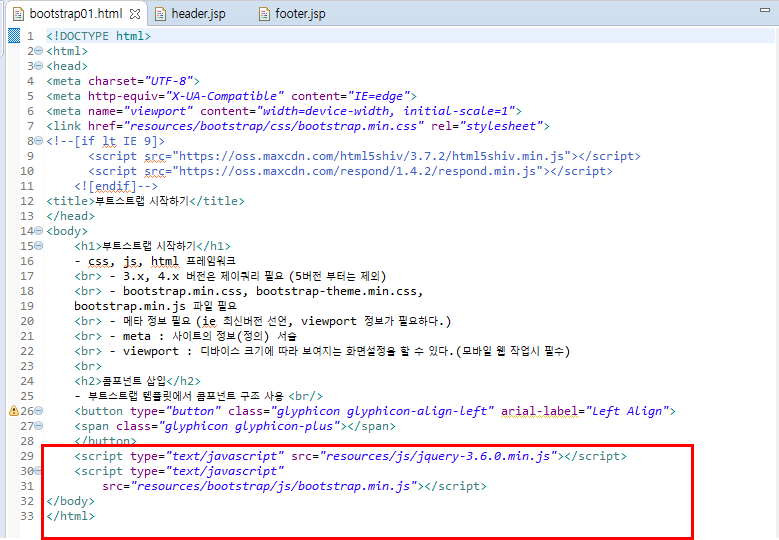779x540 pixels.
Task: Collapse the html fold on line 2
Action: (x=39, y=51)
